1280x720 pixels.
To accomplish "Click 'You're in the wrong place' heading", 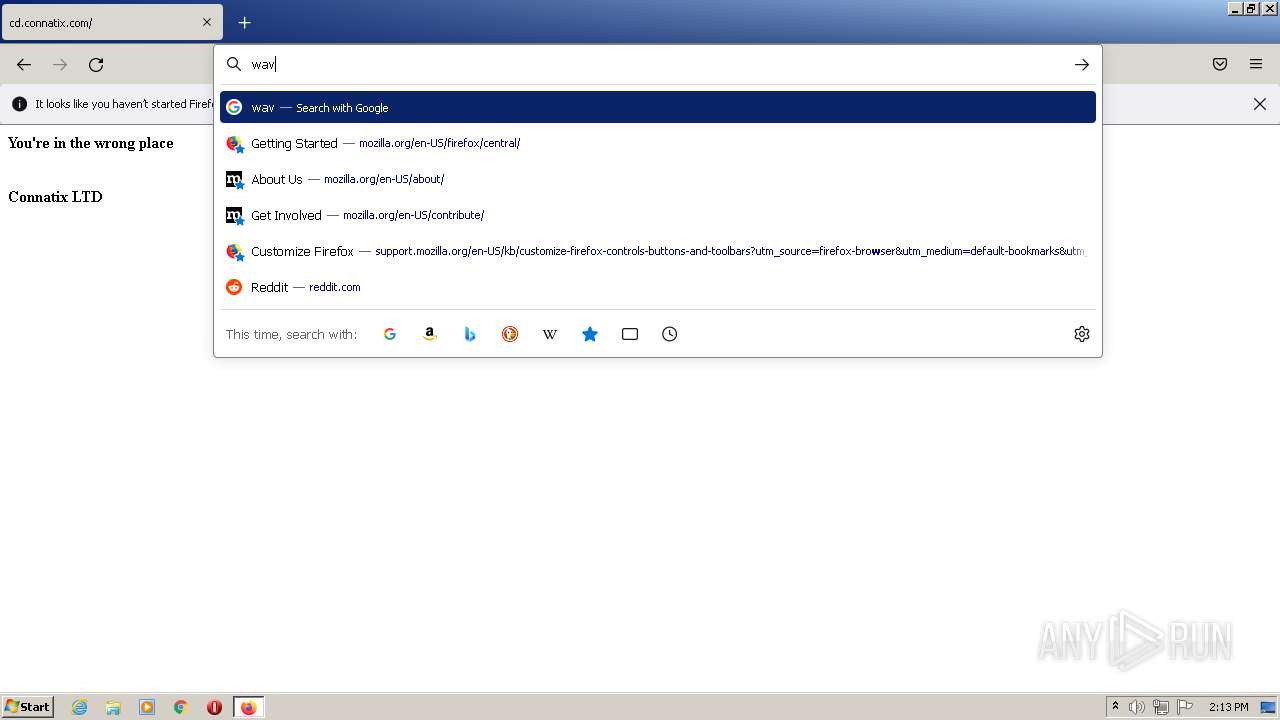I will (x=91, y=143).
